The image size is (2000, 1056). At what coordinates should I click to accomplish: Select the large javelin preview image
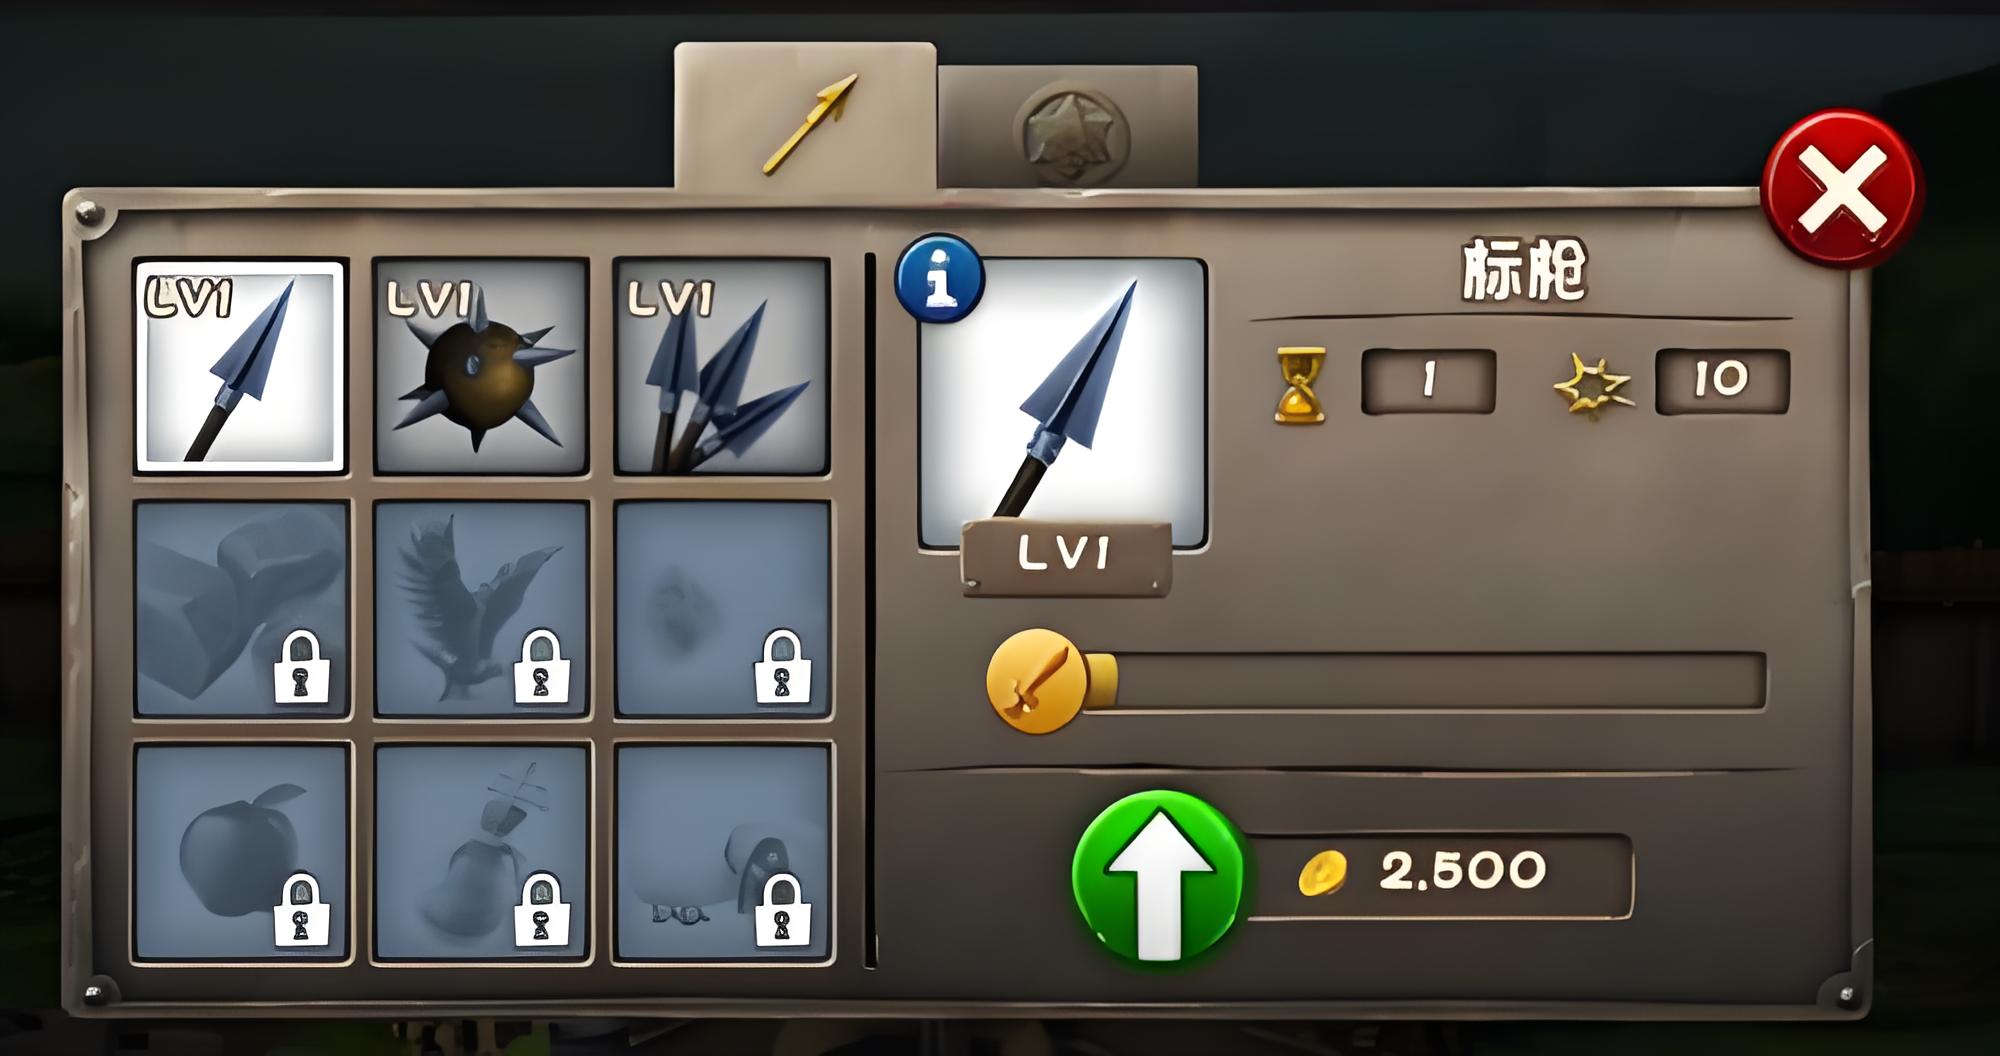[1063, 403]
